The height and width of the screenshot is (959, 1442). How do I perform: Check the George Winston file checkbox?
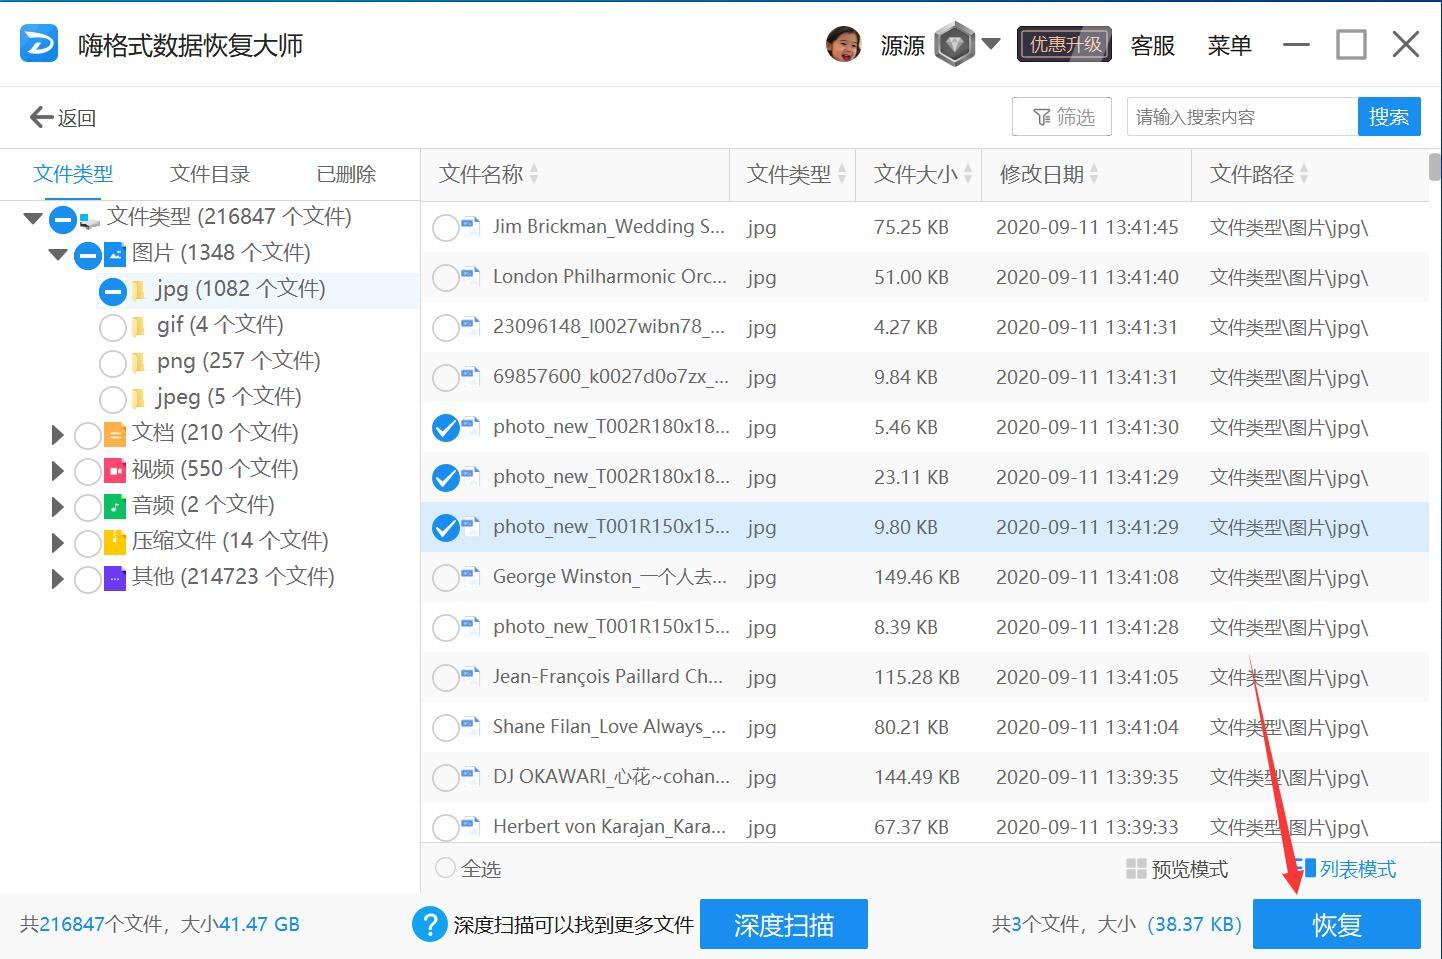(445, 578)
